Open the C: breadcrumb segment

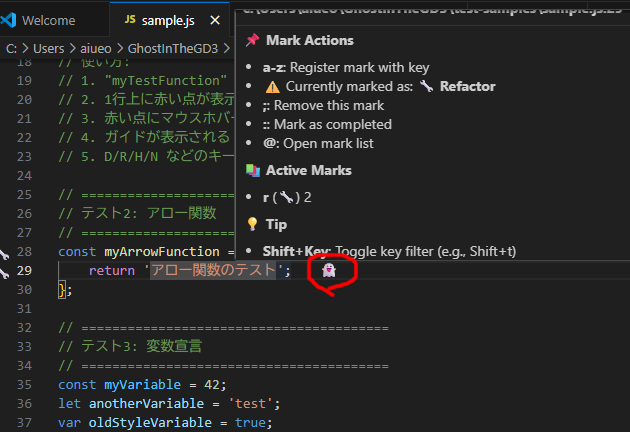(x=11, y=49)
